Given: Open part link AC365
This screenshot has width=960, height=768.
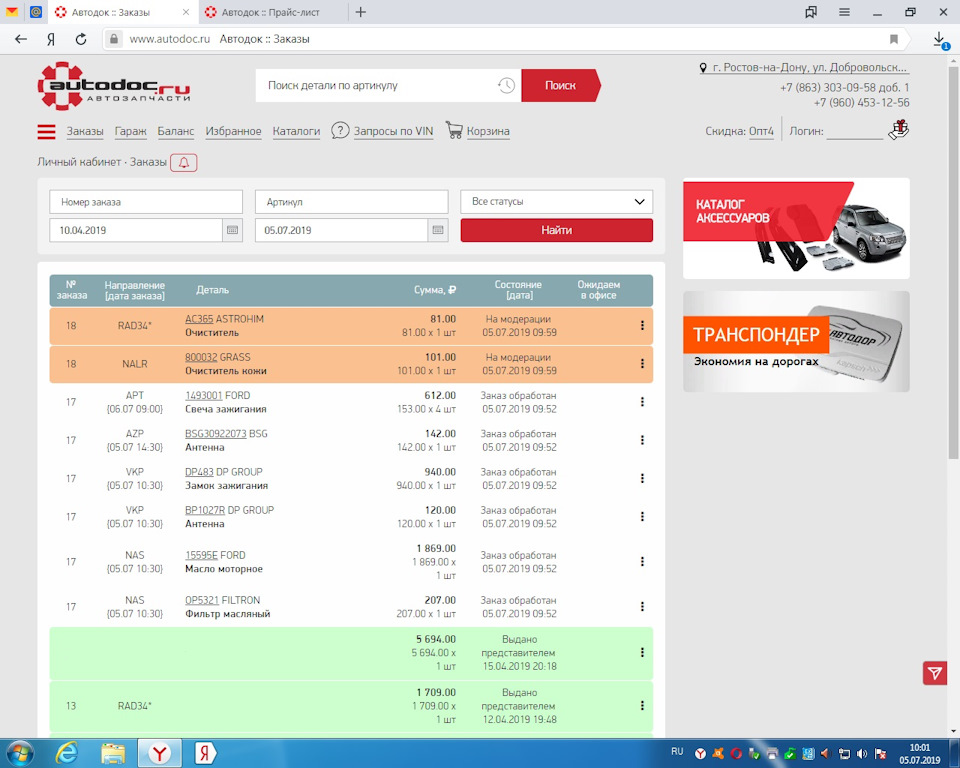Looking at the screenshot, I should point(199,319).
